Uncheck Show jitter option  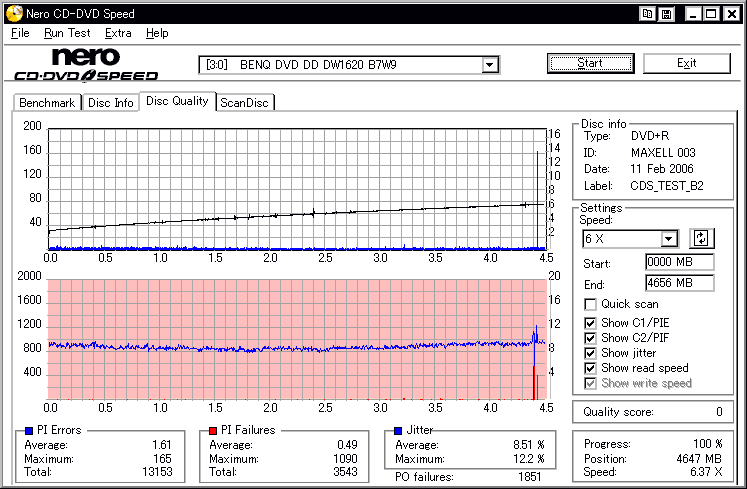pos(590,353)
